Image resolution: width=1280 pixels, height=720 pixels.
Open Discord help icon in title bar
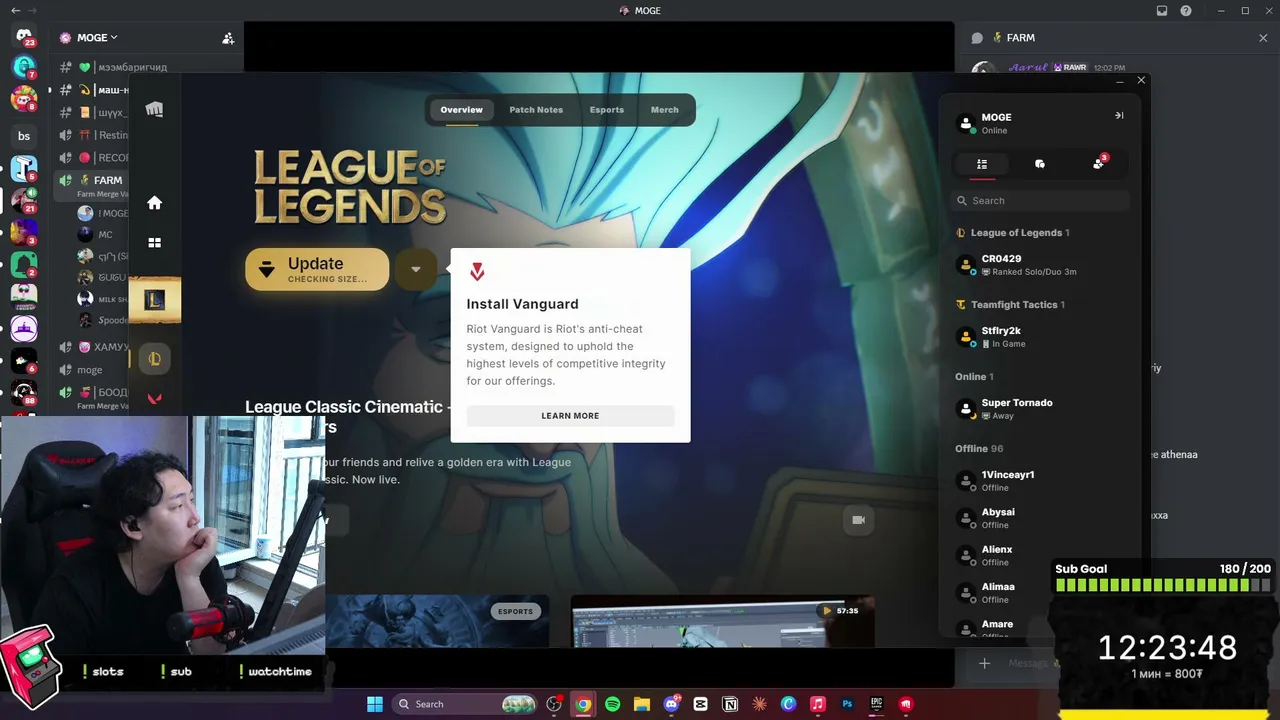point(1186,11)
